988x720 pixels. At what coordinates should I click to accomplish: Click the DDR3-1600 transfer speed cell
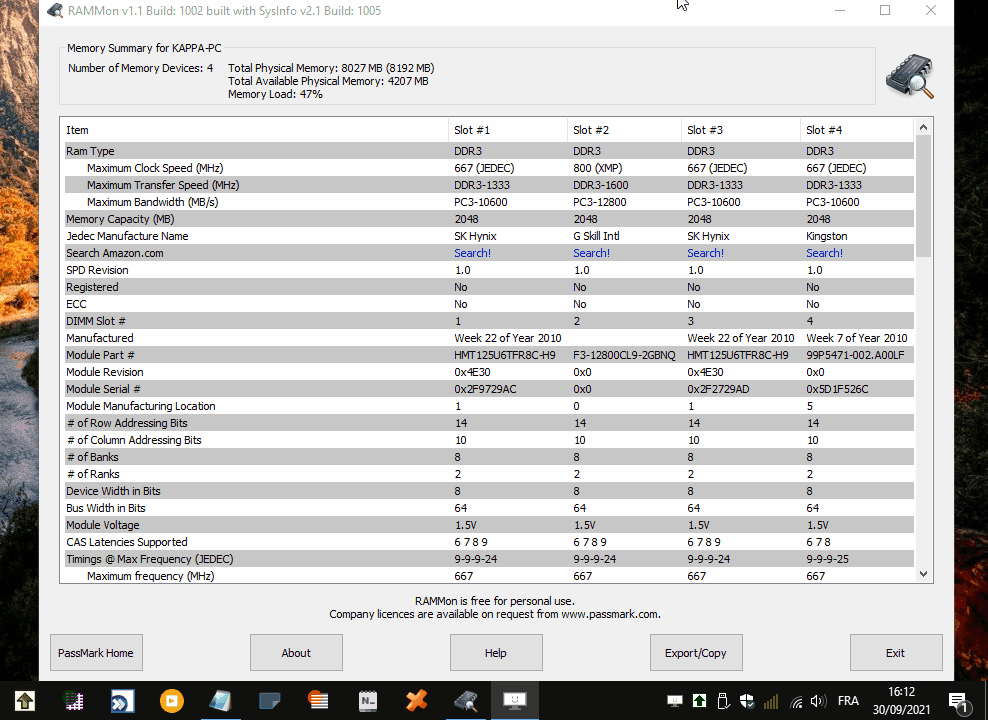tap(600, 185)
